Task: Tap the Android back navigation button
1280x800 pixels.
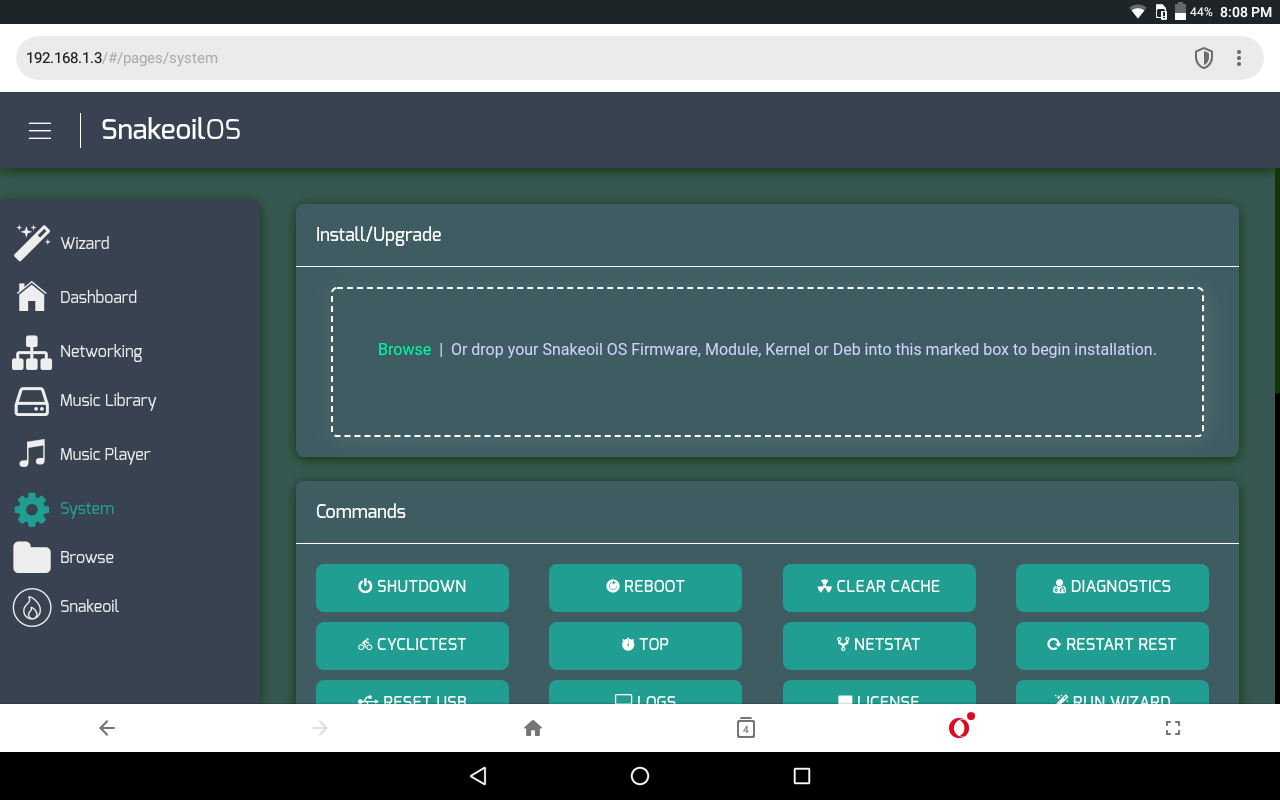Action: 478,776
